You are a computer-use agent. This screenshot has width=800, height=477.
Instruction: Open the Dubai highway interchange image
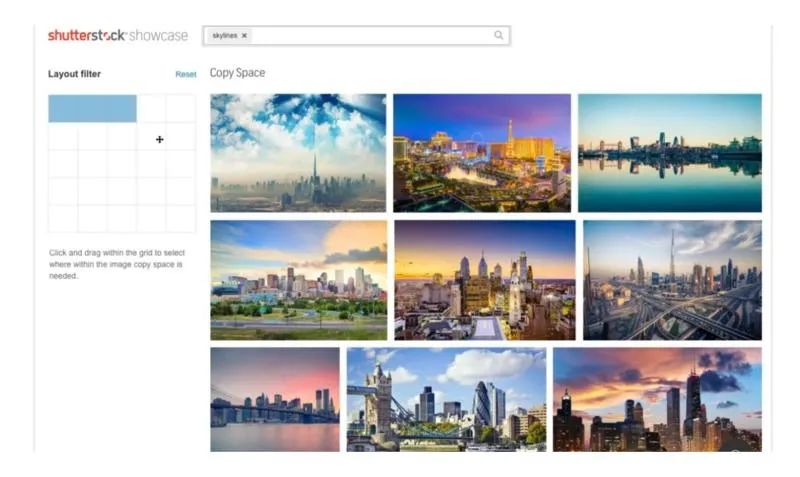point(672,280)
